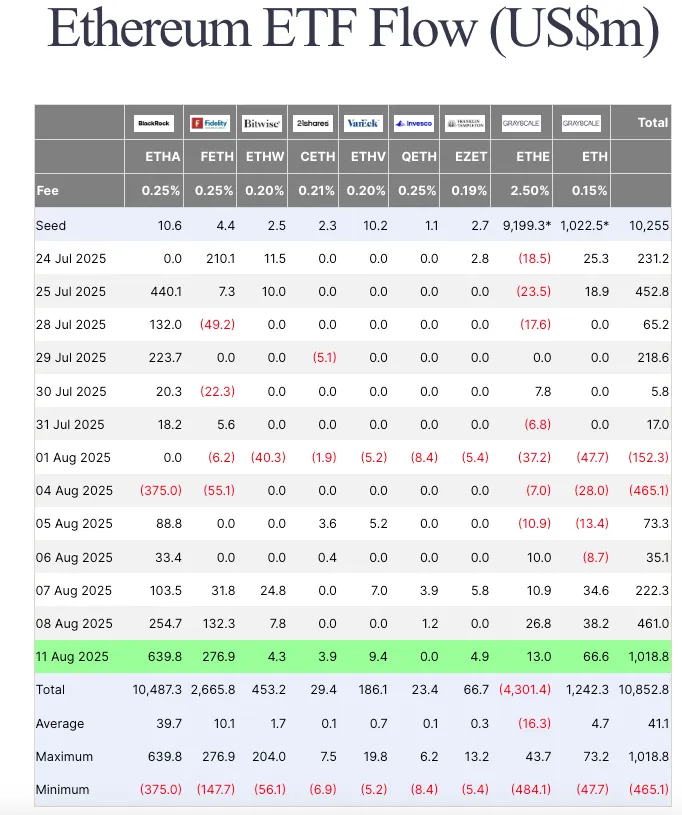Click the Bitwise logo icon
The width and height of the screenshot is (682, 815).
[x=262, y=124]
